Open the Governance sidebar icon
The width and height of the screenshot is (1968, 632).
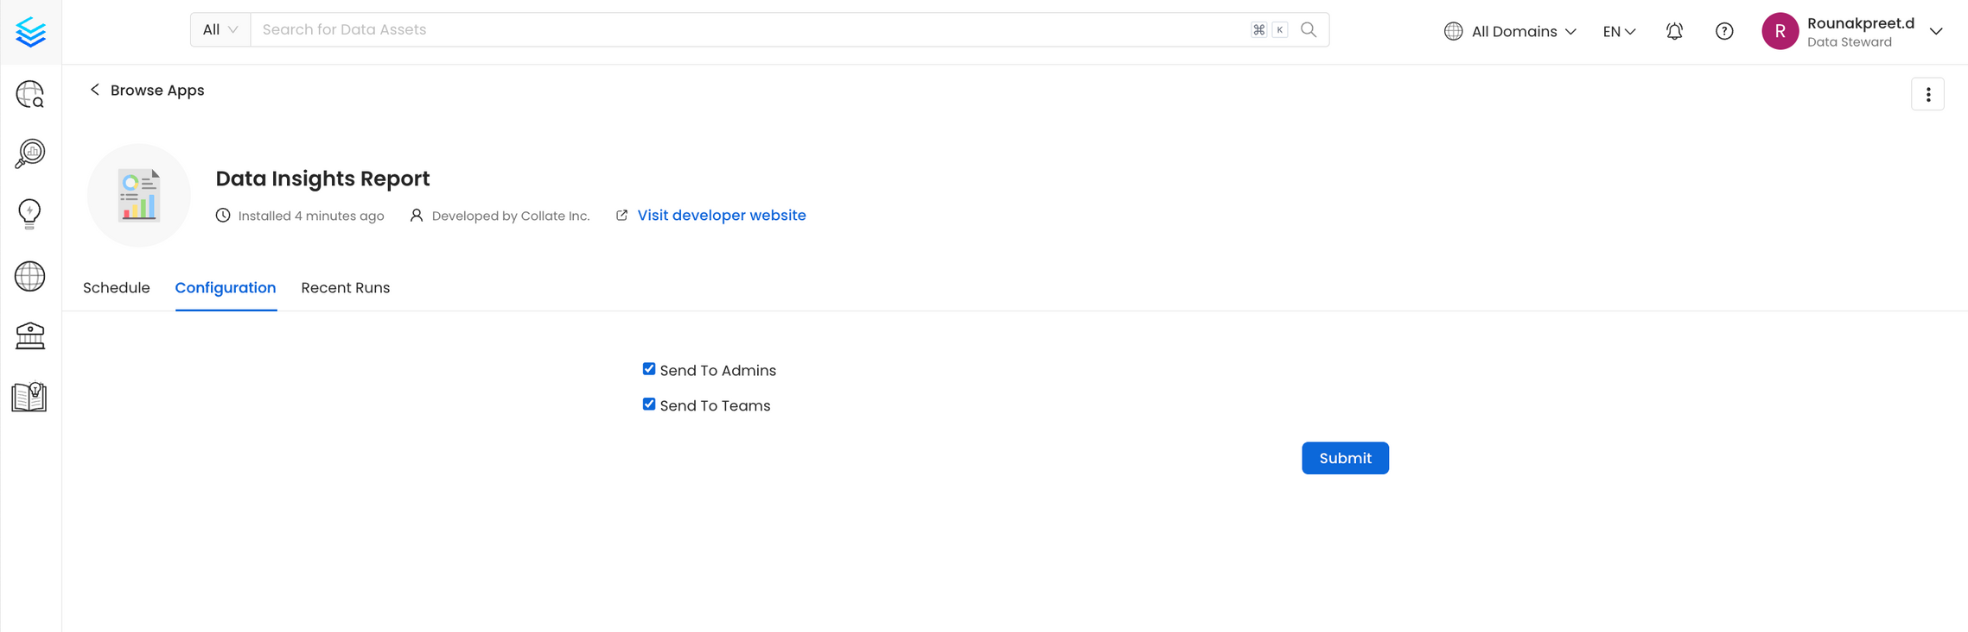point(30,336)
